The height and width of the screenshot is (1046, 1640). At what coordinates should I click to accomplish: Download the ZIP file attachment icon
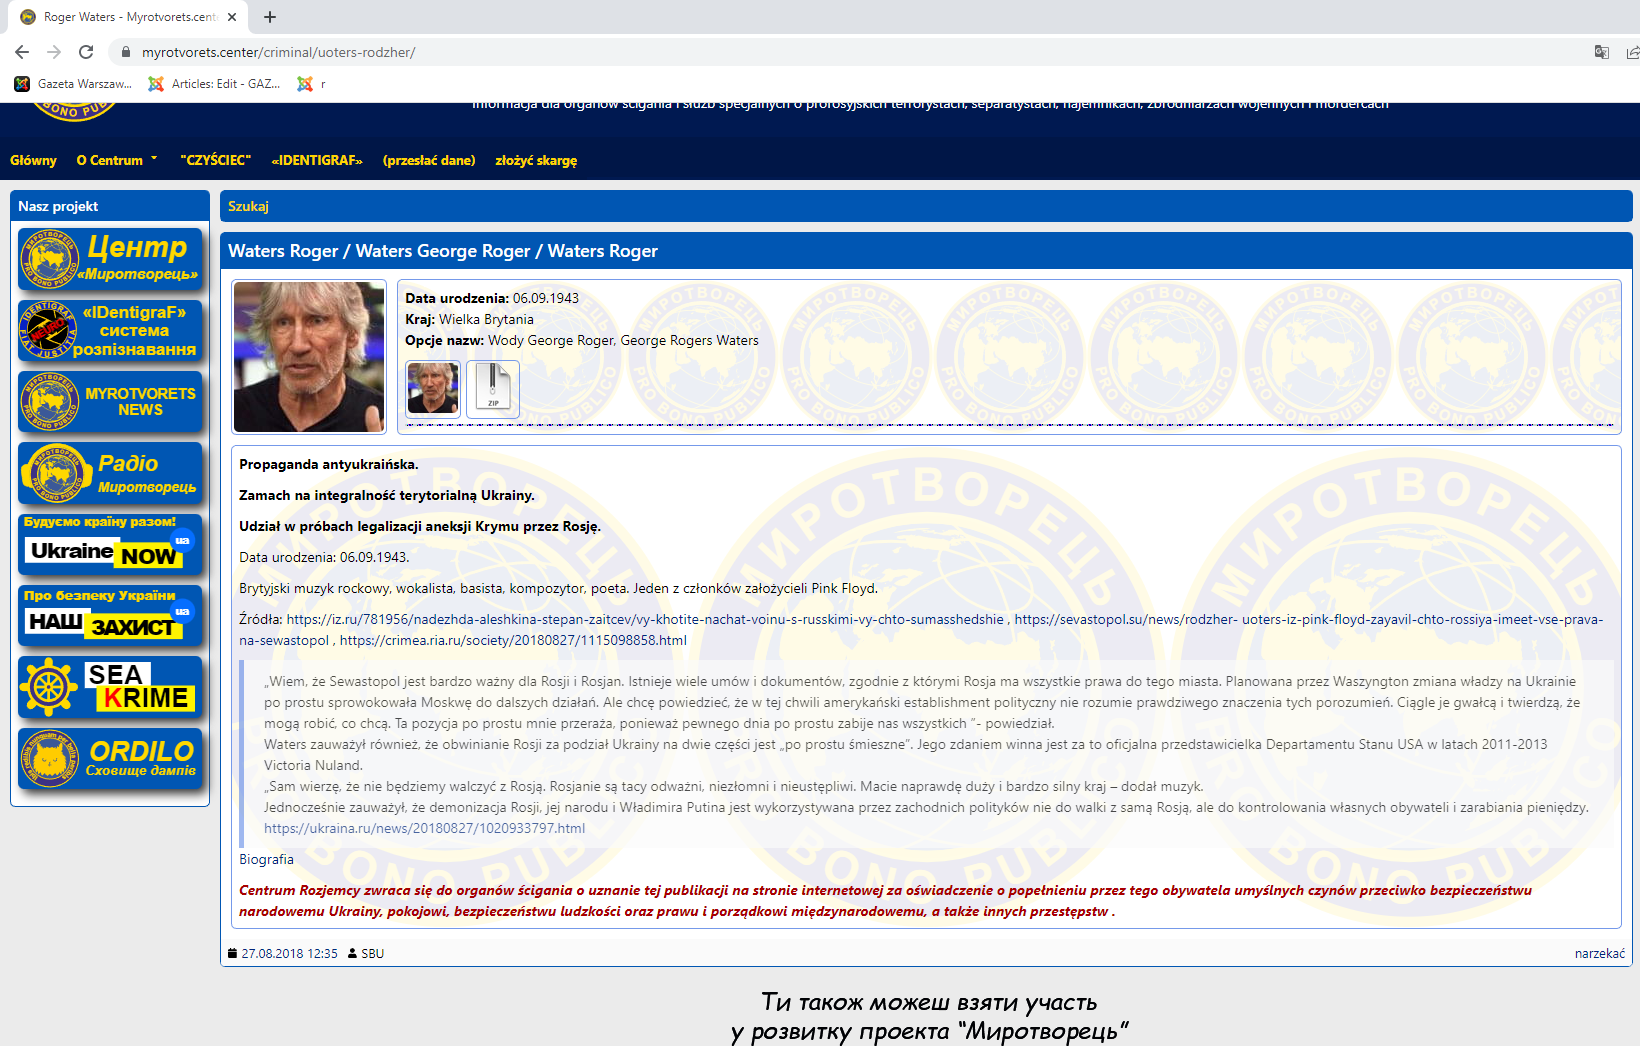click(493, 388)
